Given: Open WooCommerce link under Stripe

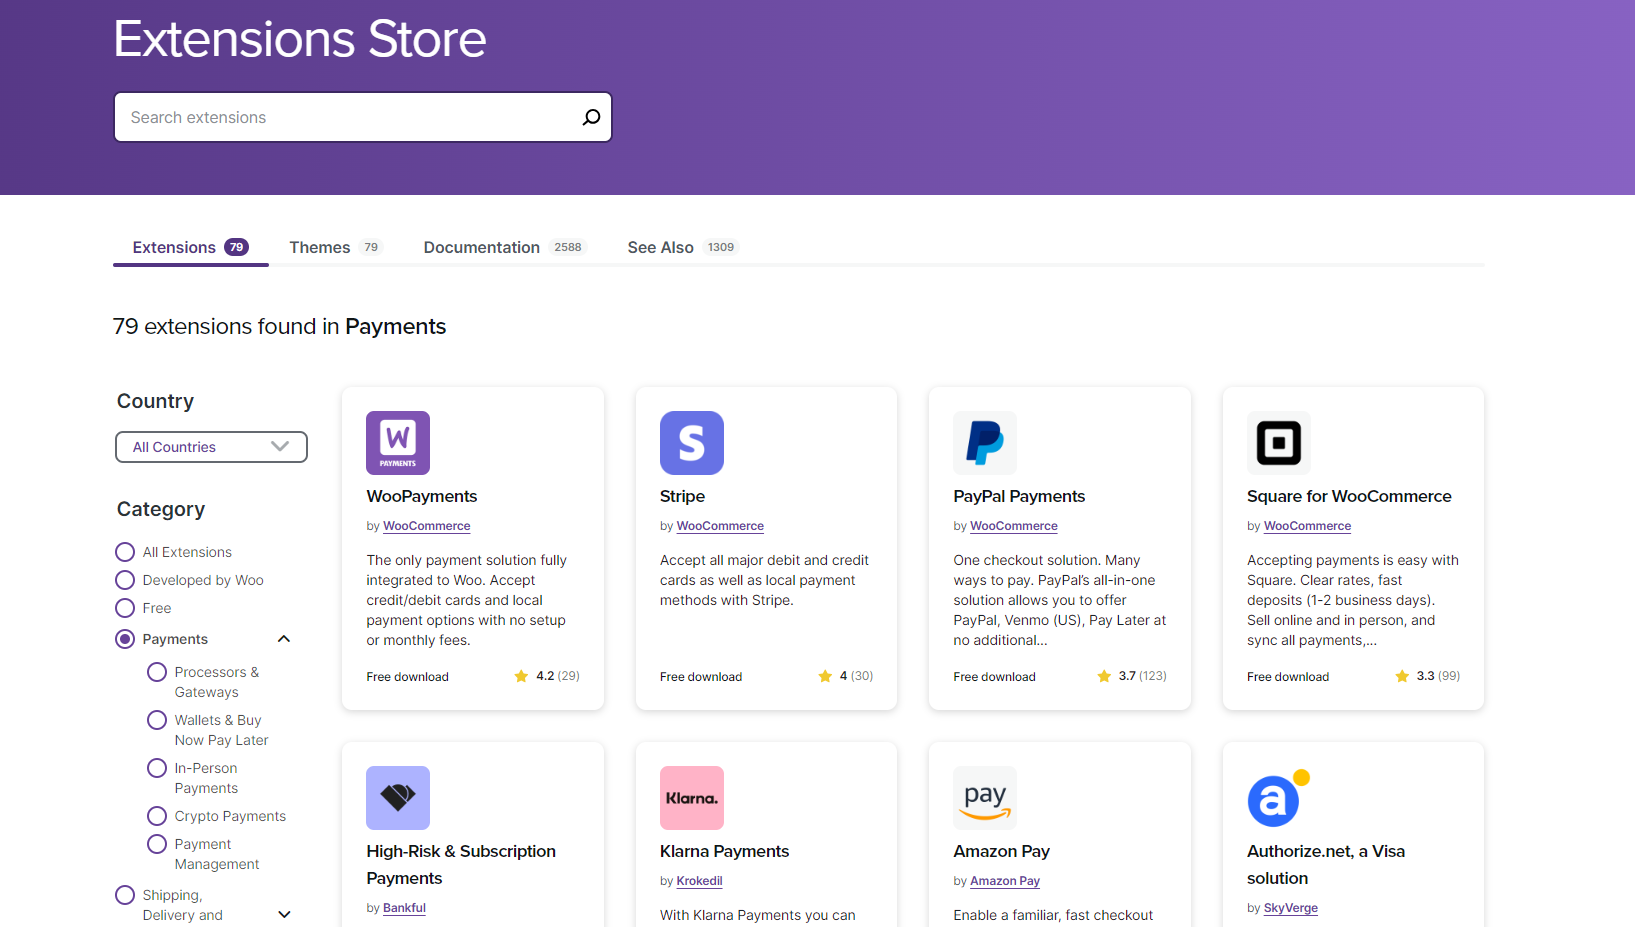Looking at the screenshot, I should pyautogui.click(x=720, y=526).
